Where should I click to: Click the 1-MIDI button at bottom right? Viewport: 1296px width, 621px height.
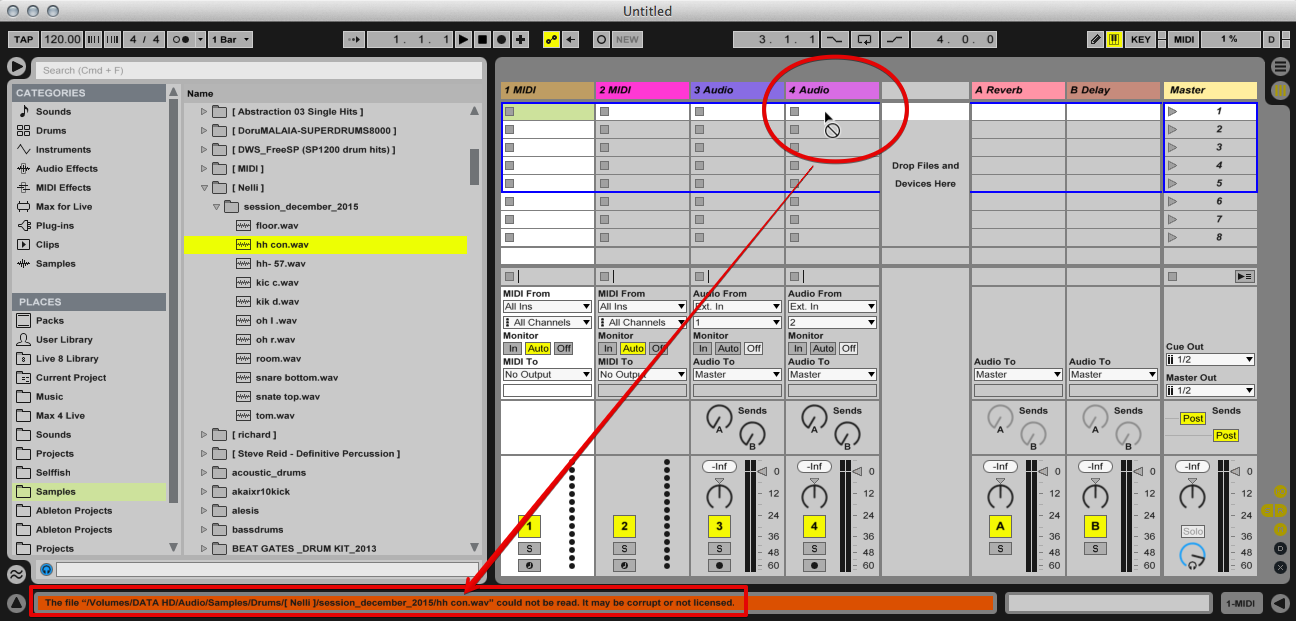point(1241,603)
